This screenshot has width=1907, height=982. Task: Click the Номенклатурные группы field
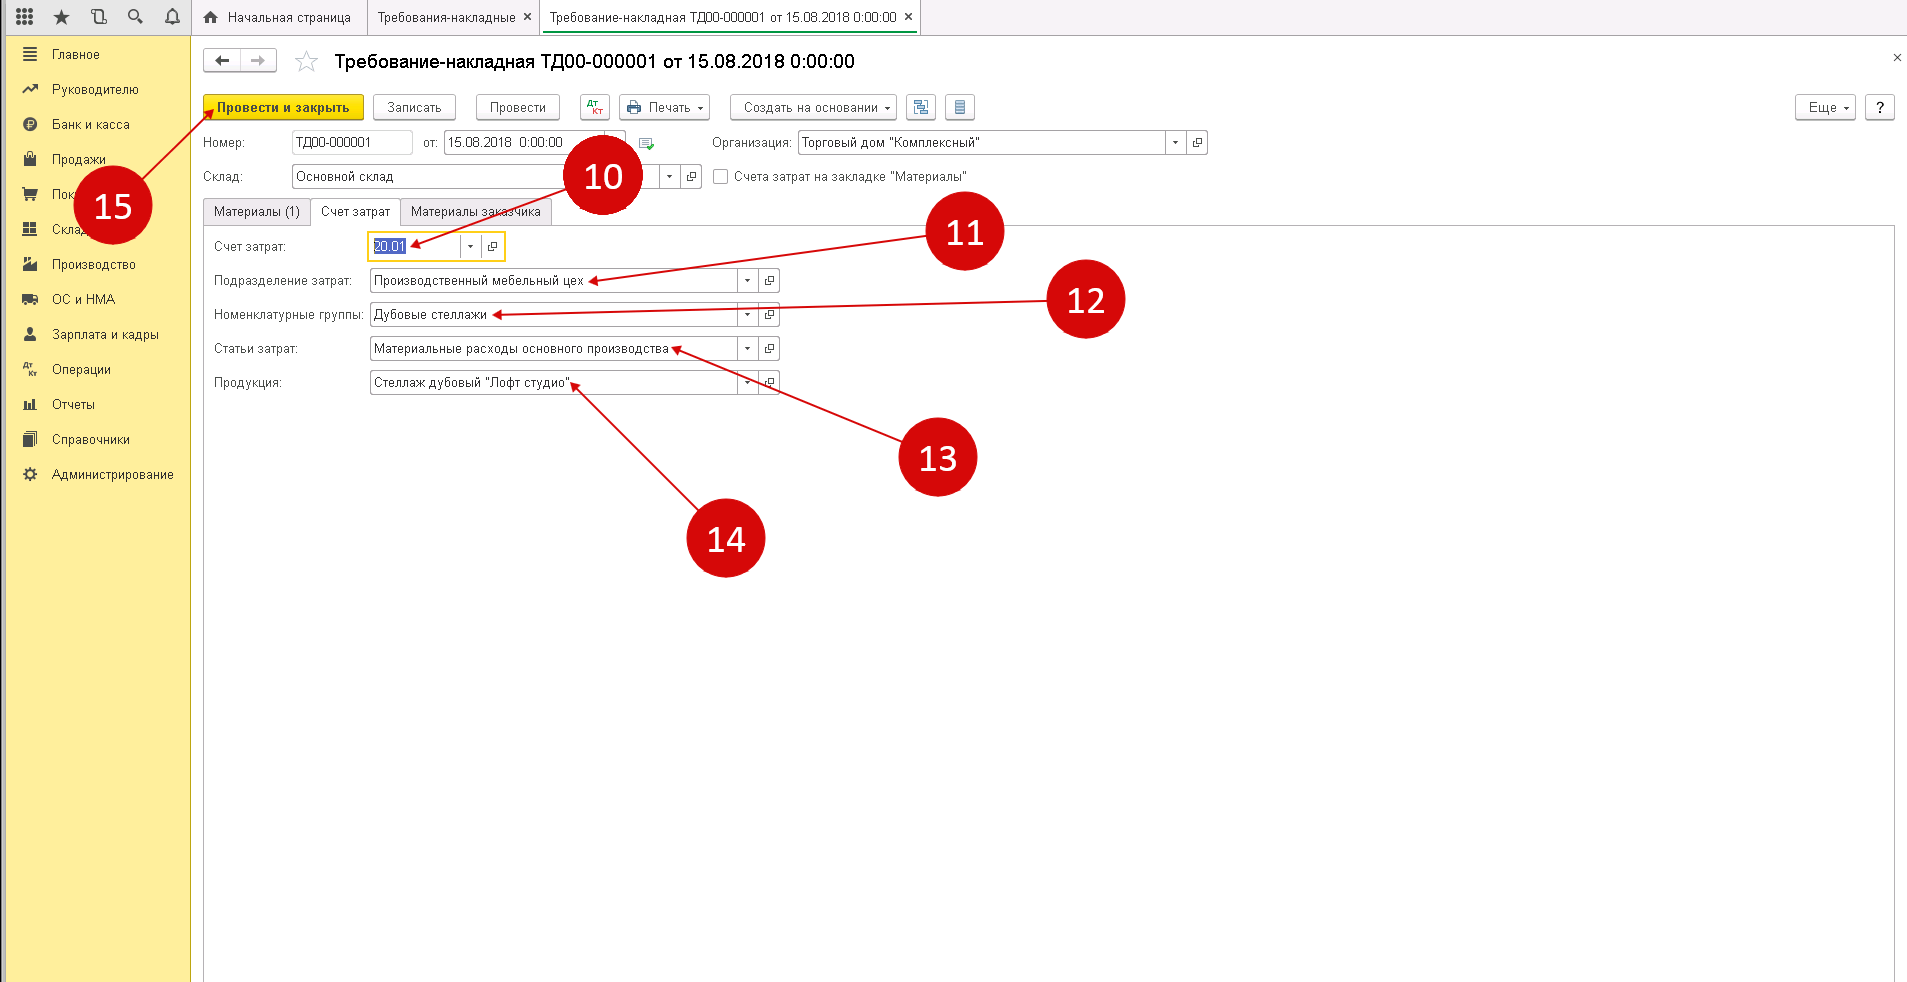click(553, 315)
